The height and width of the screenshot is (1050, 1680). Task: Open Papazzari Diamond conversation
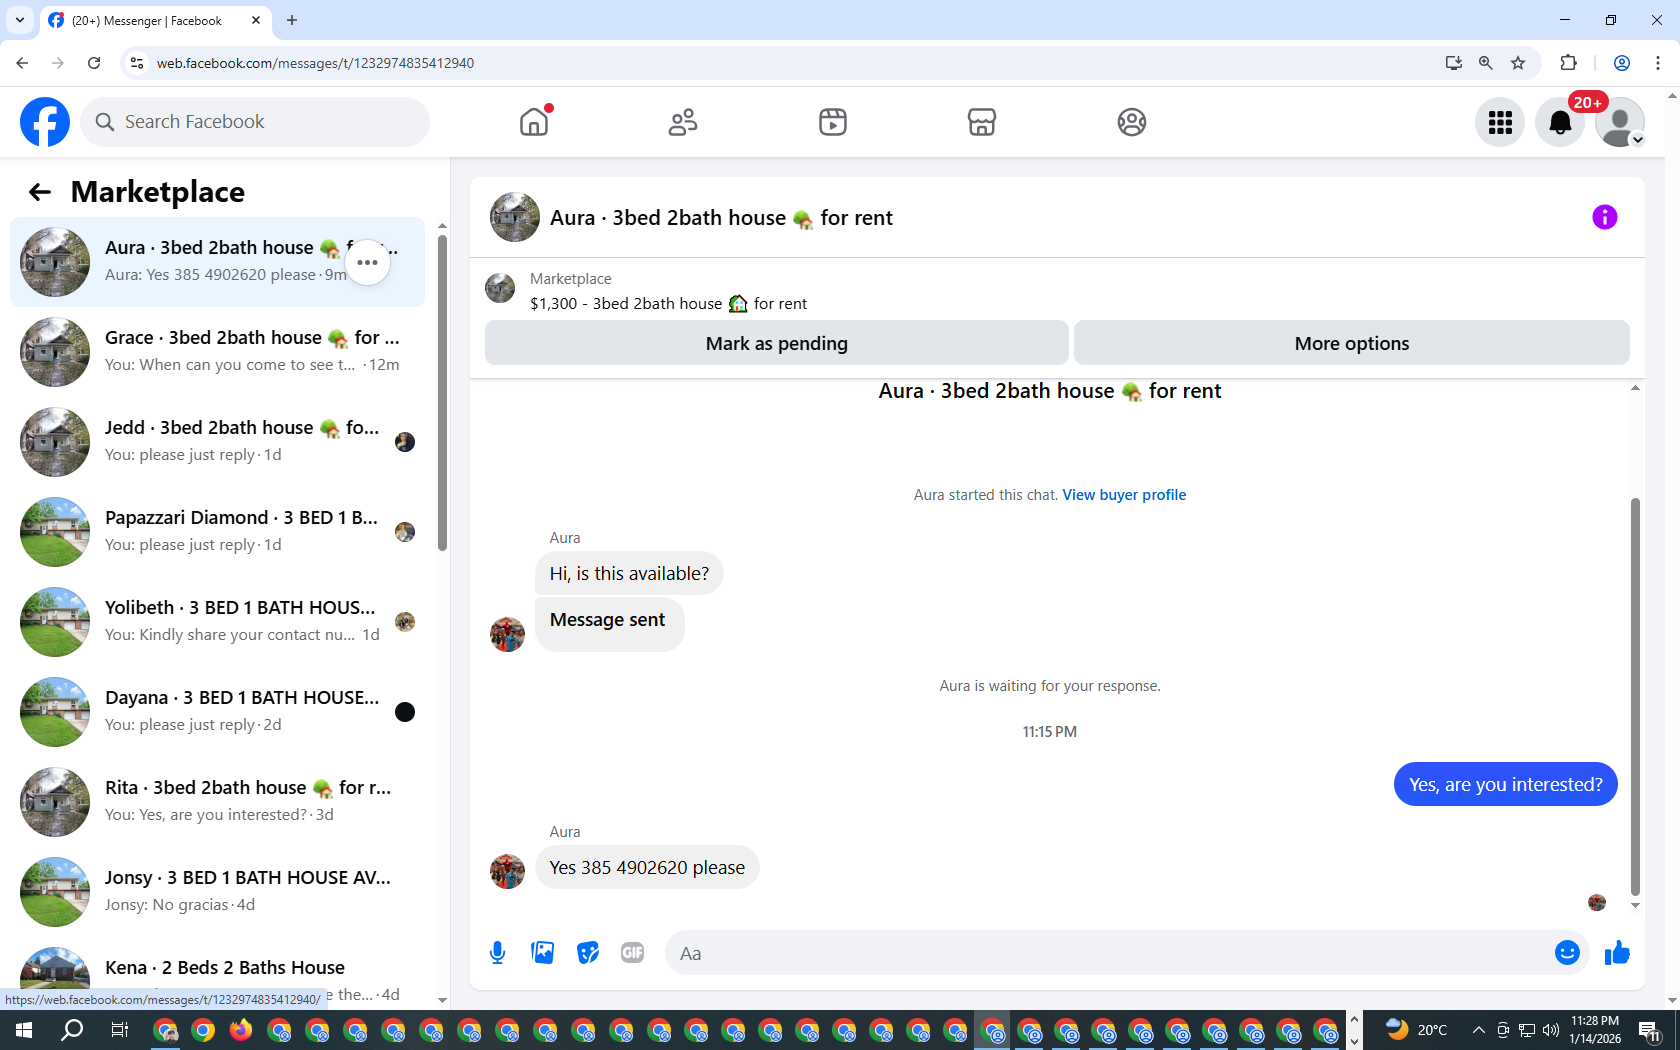pyautogui.click(x=217, y=532)
